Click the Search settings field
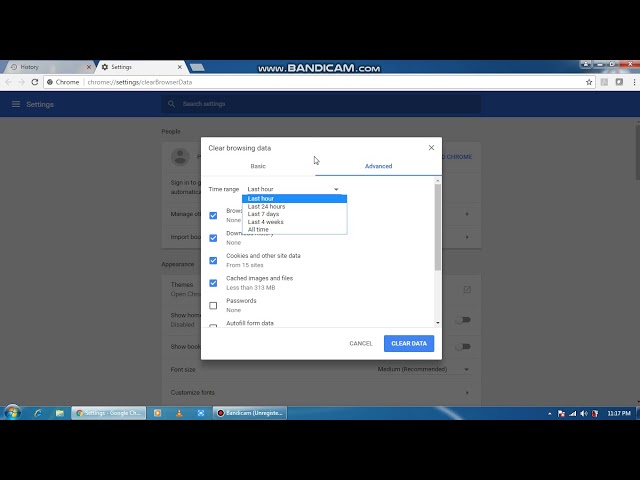640x480 pixels. [321, 104]
